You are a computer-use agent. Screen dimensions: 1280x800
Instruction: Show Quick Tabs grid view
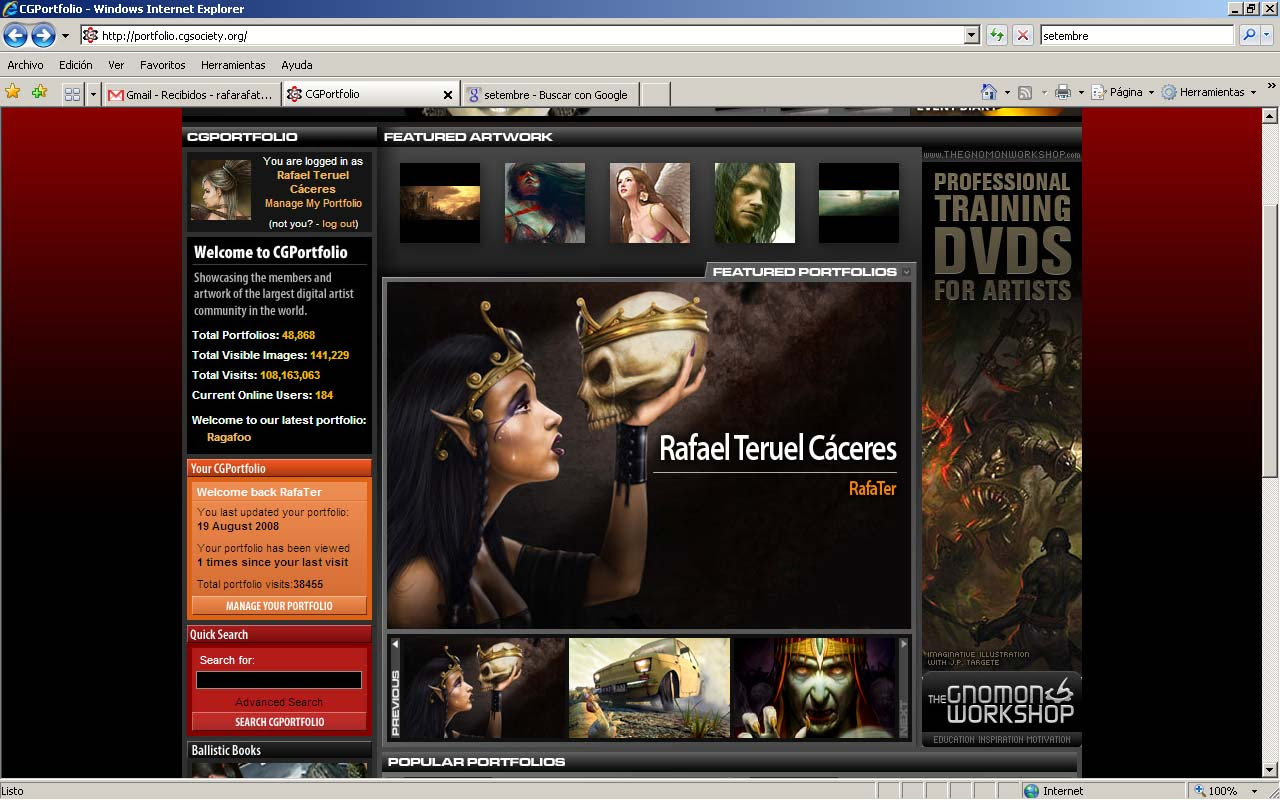[72, 94]
